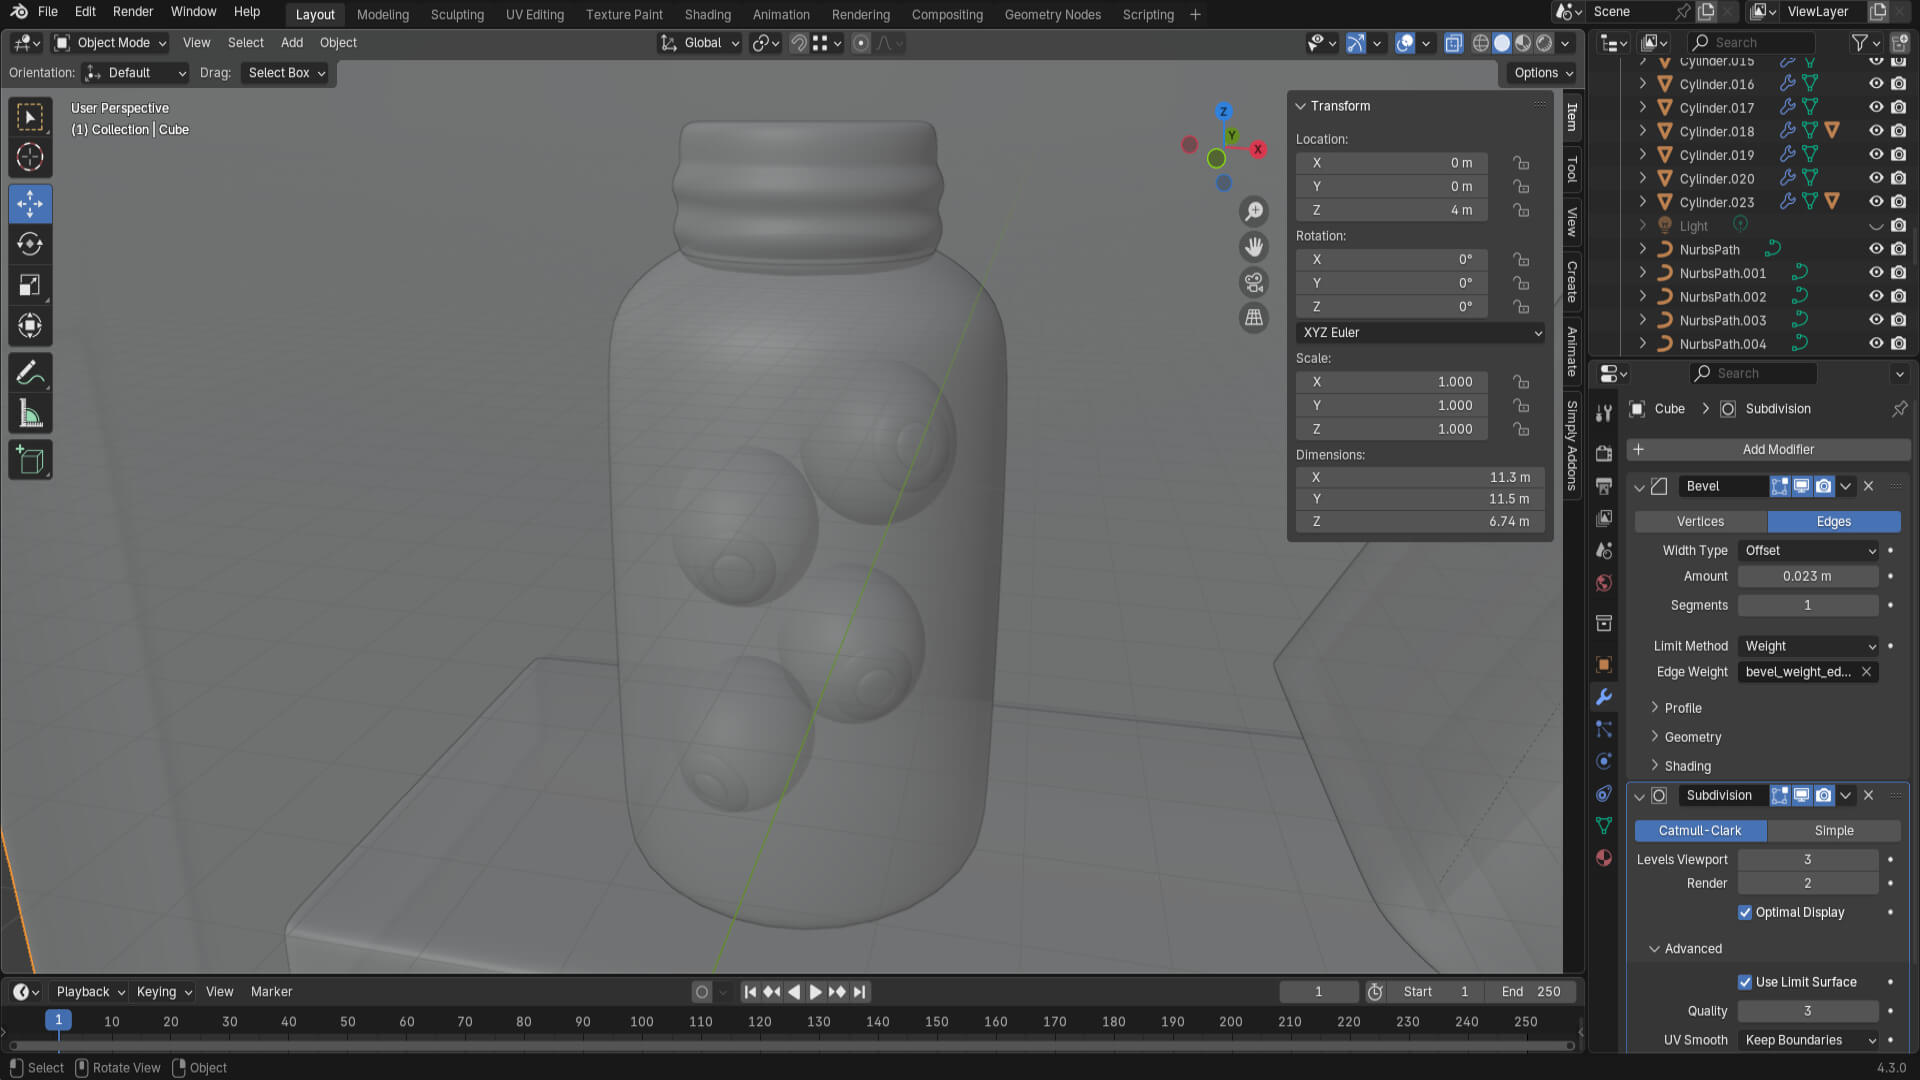This screenshot has width=1920, height=1080.
Task: Open the Material properties tab
Action: (x=1604, y=858)
